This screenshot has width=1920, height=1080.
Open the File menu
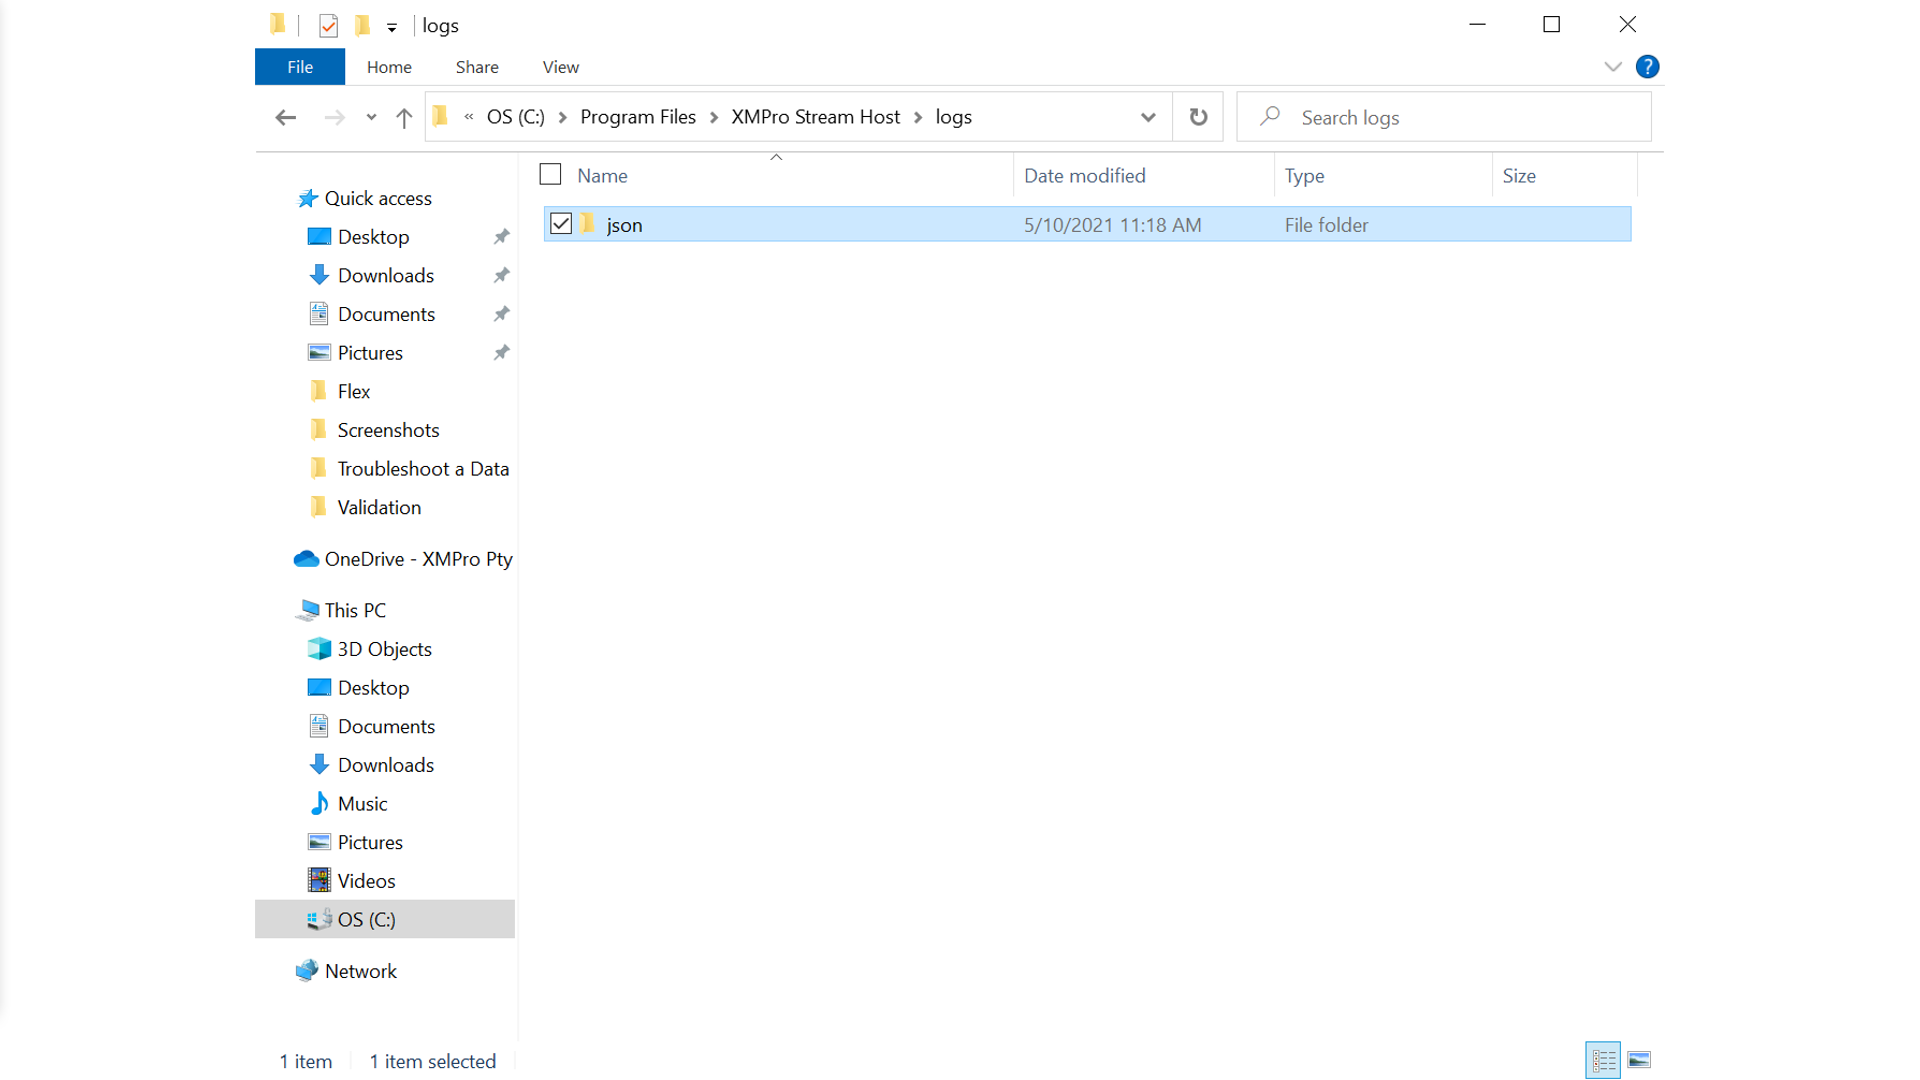[299, 66]
